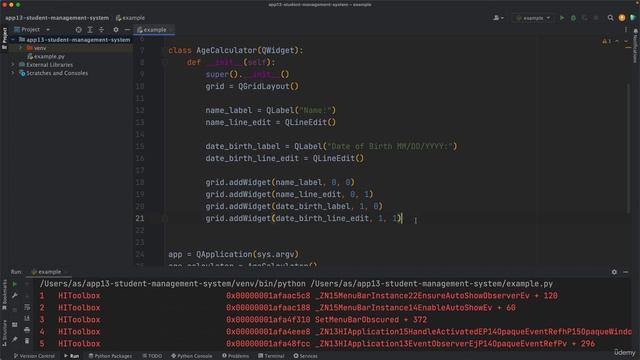Run the example configuration with the green play icon
Screen dimensions: 640x360
[562, 18]
